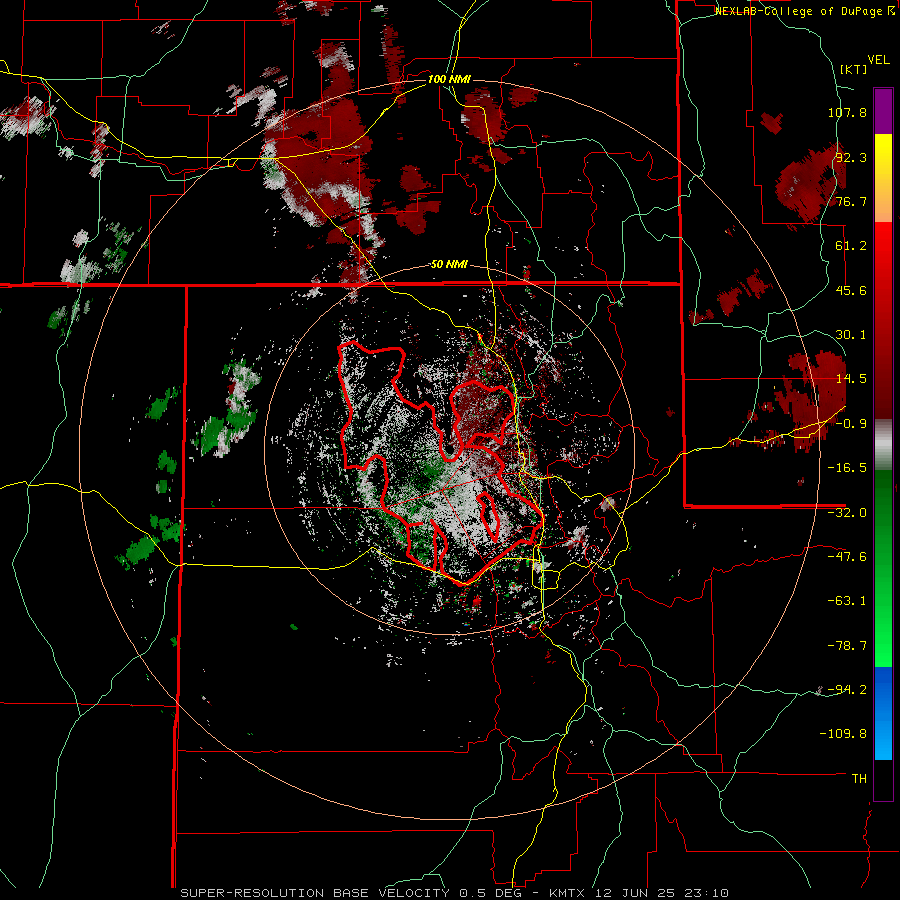Viewport: 900px width, 900px height.
Task: Click the 45.6 velocity scale value
Action: (851, 290)
